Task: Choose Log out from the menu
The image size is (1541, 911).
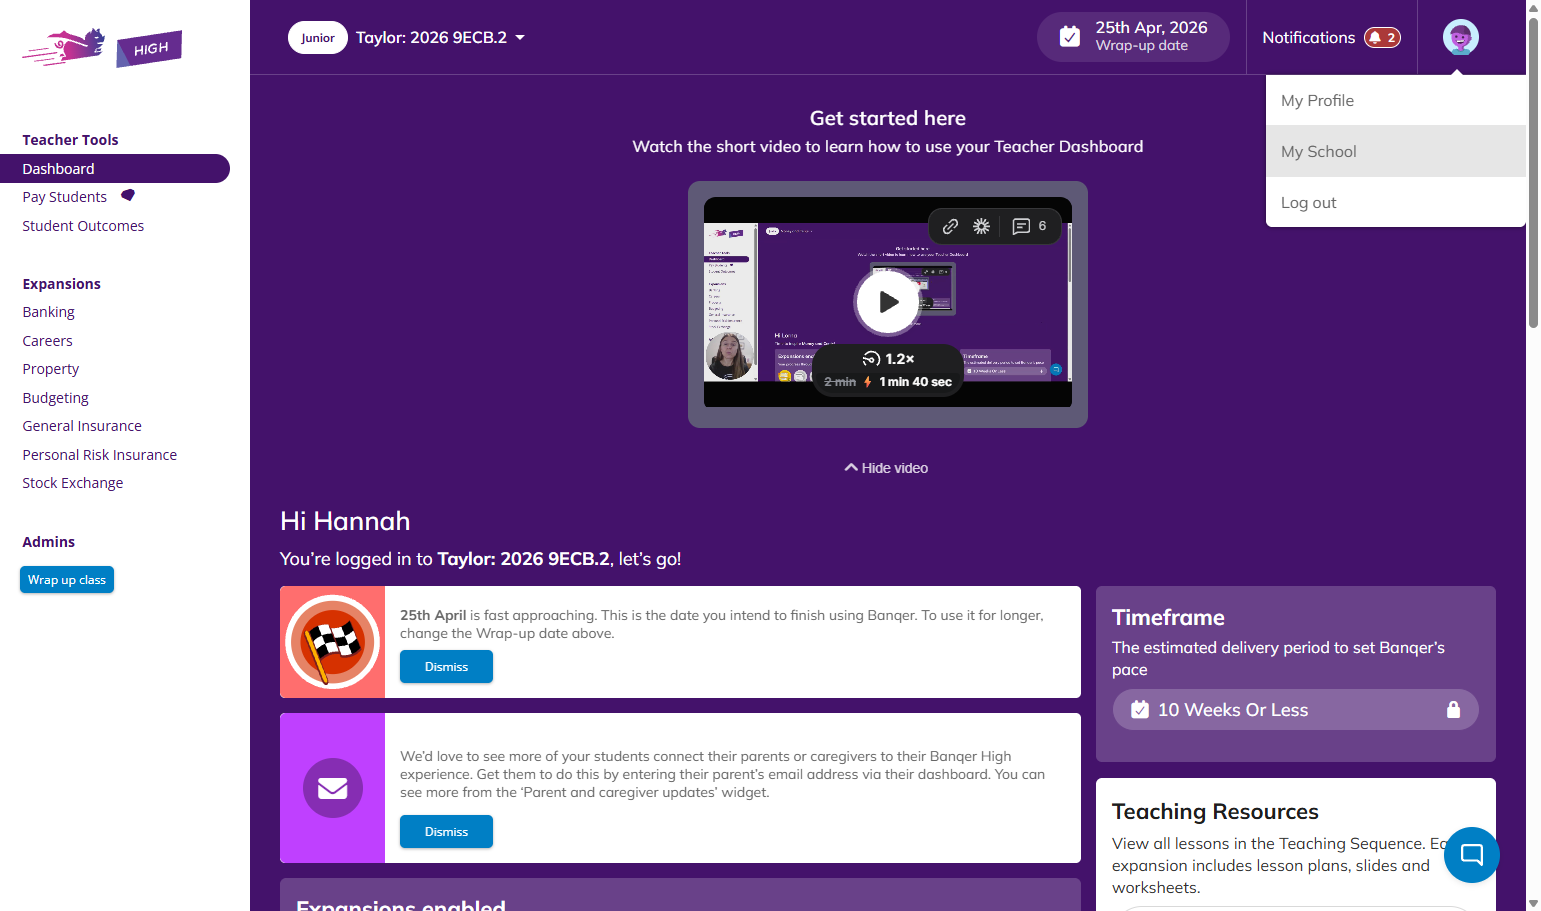Action: click(x=1395, y=202)
